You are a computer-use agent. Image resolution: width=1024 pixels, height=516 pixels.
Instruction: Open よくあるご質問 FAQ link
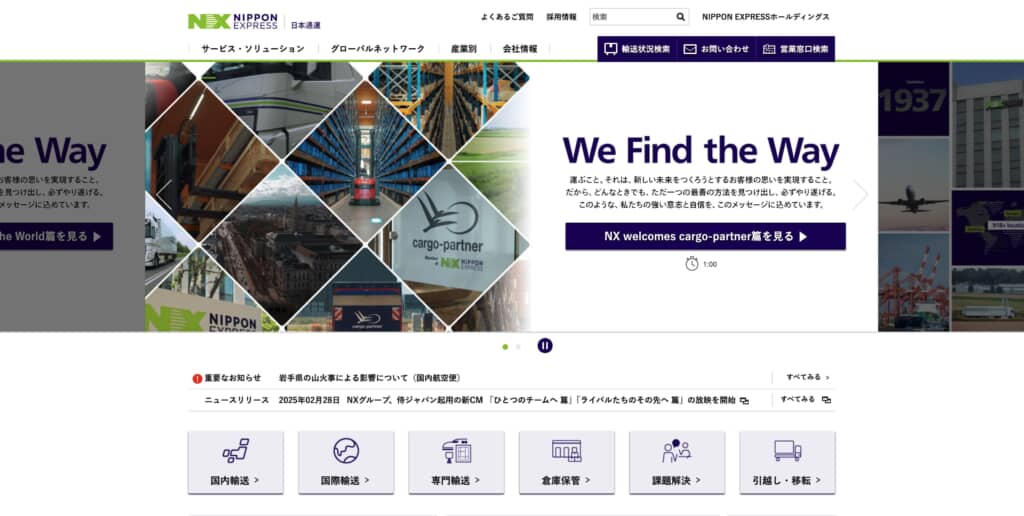point(507,17)
